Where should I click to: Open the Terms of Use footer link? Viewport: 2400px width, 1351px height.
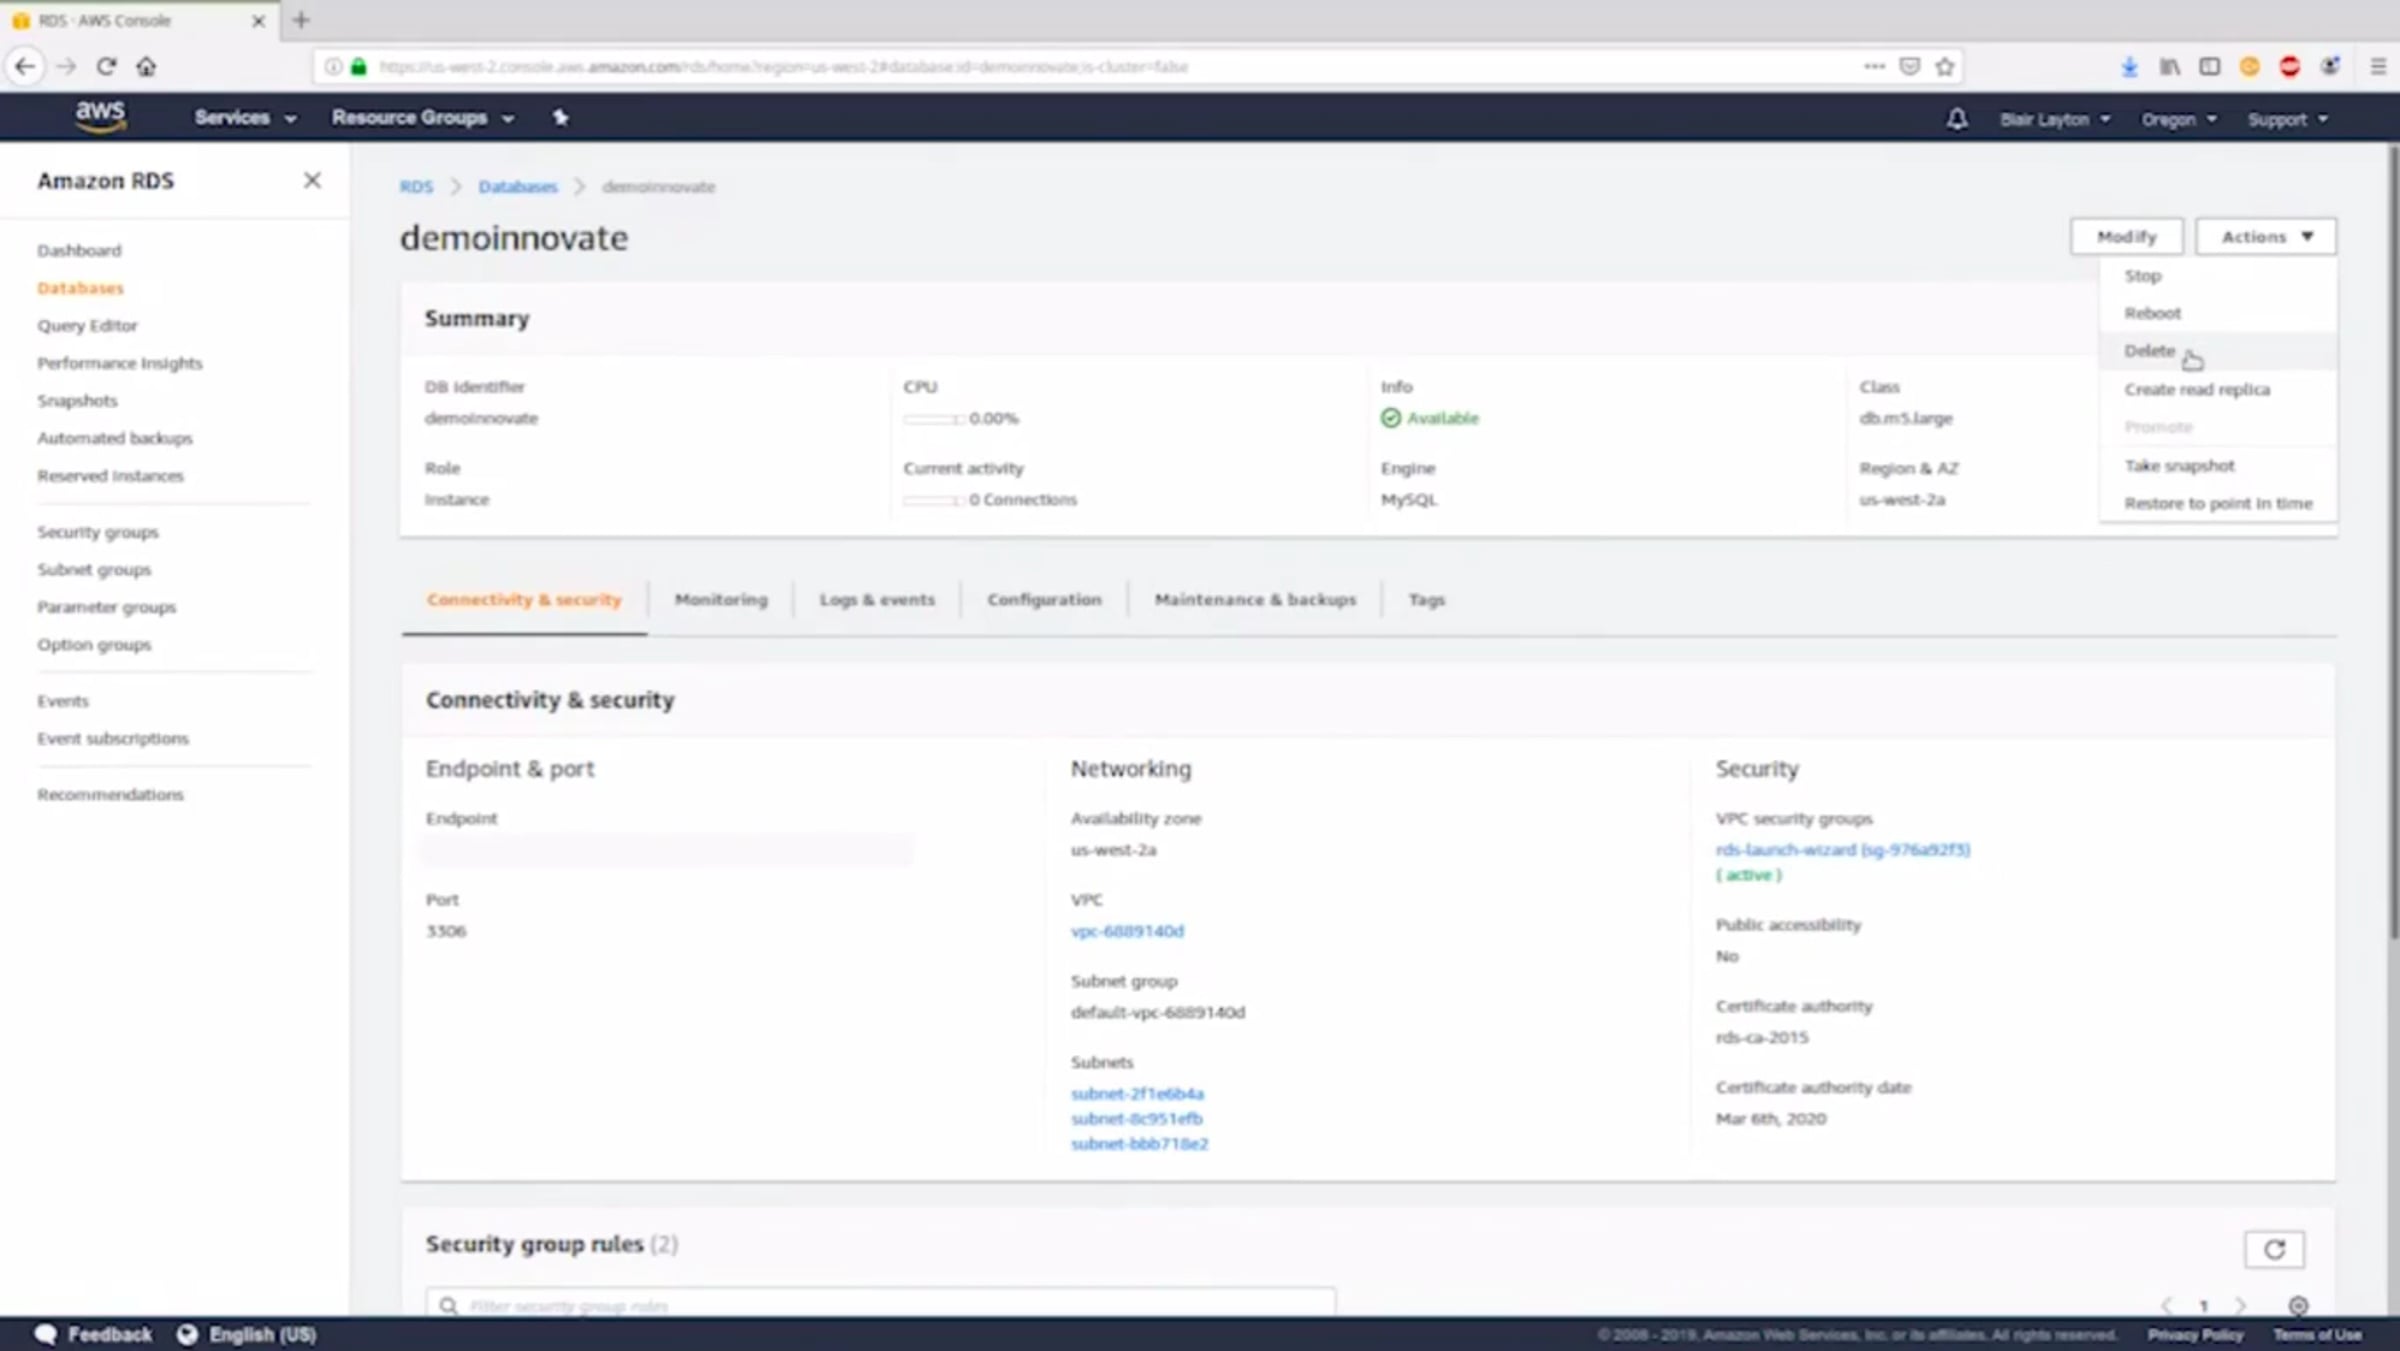point(2317,1335)
